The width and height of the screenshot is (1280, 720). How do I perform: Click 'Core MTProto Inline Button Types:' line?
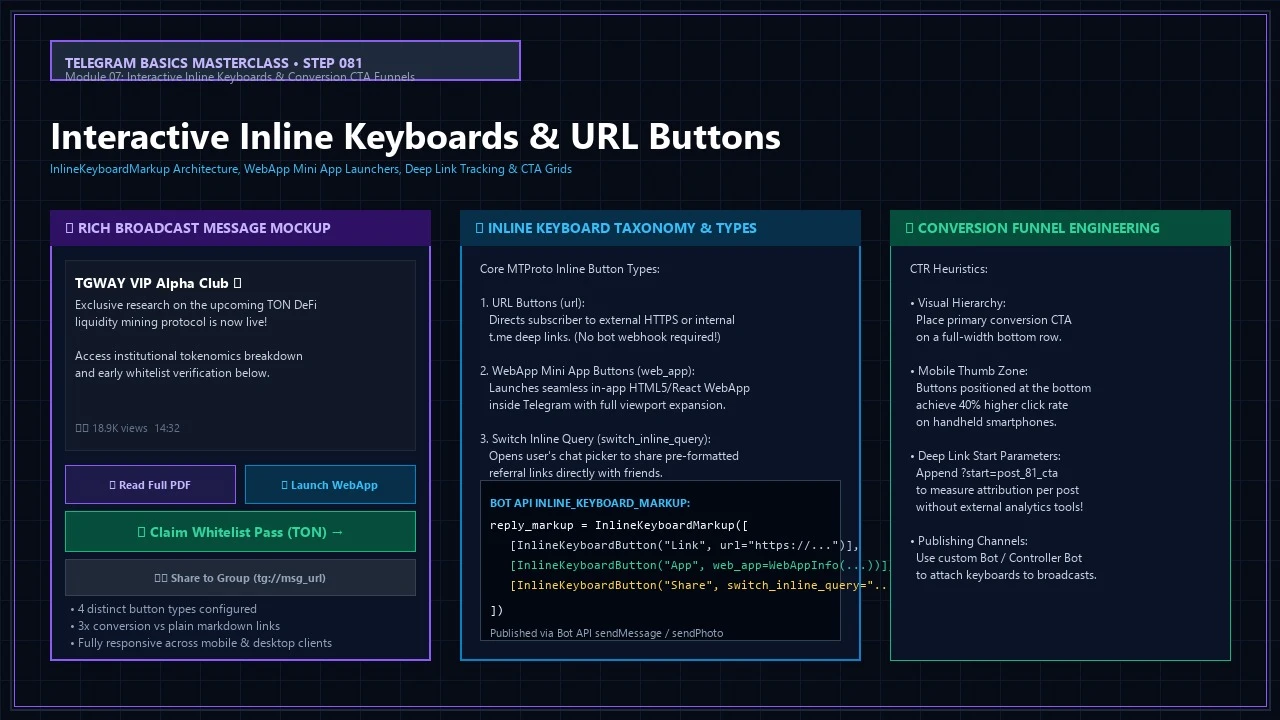tap(570, 269)
